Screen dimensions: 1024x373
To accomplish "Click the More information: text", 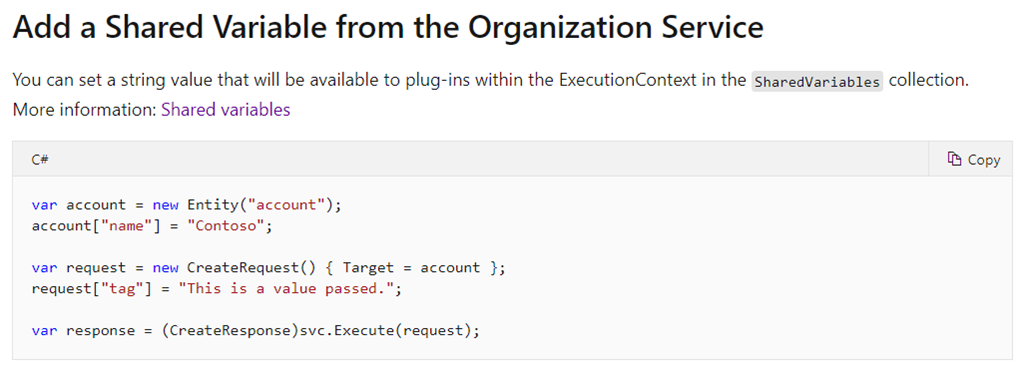I will (84, 110).
